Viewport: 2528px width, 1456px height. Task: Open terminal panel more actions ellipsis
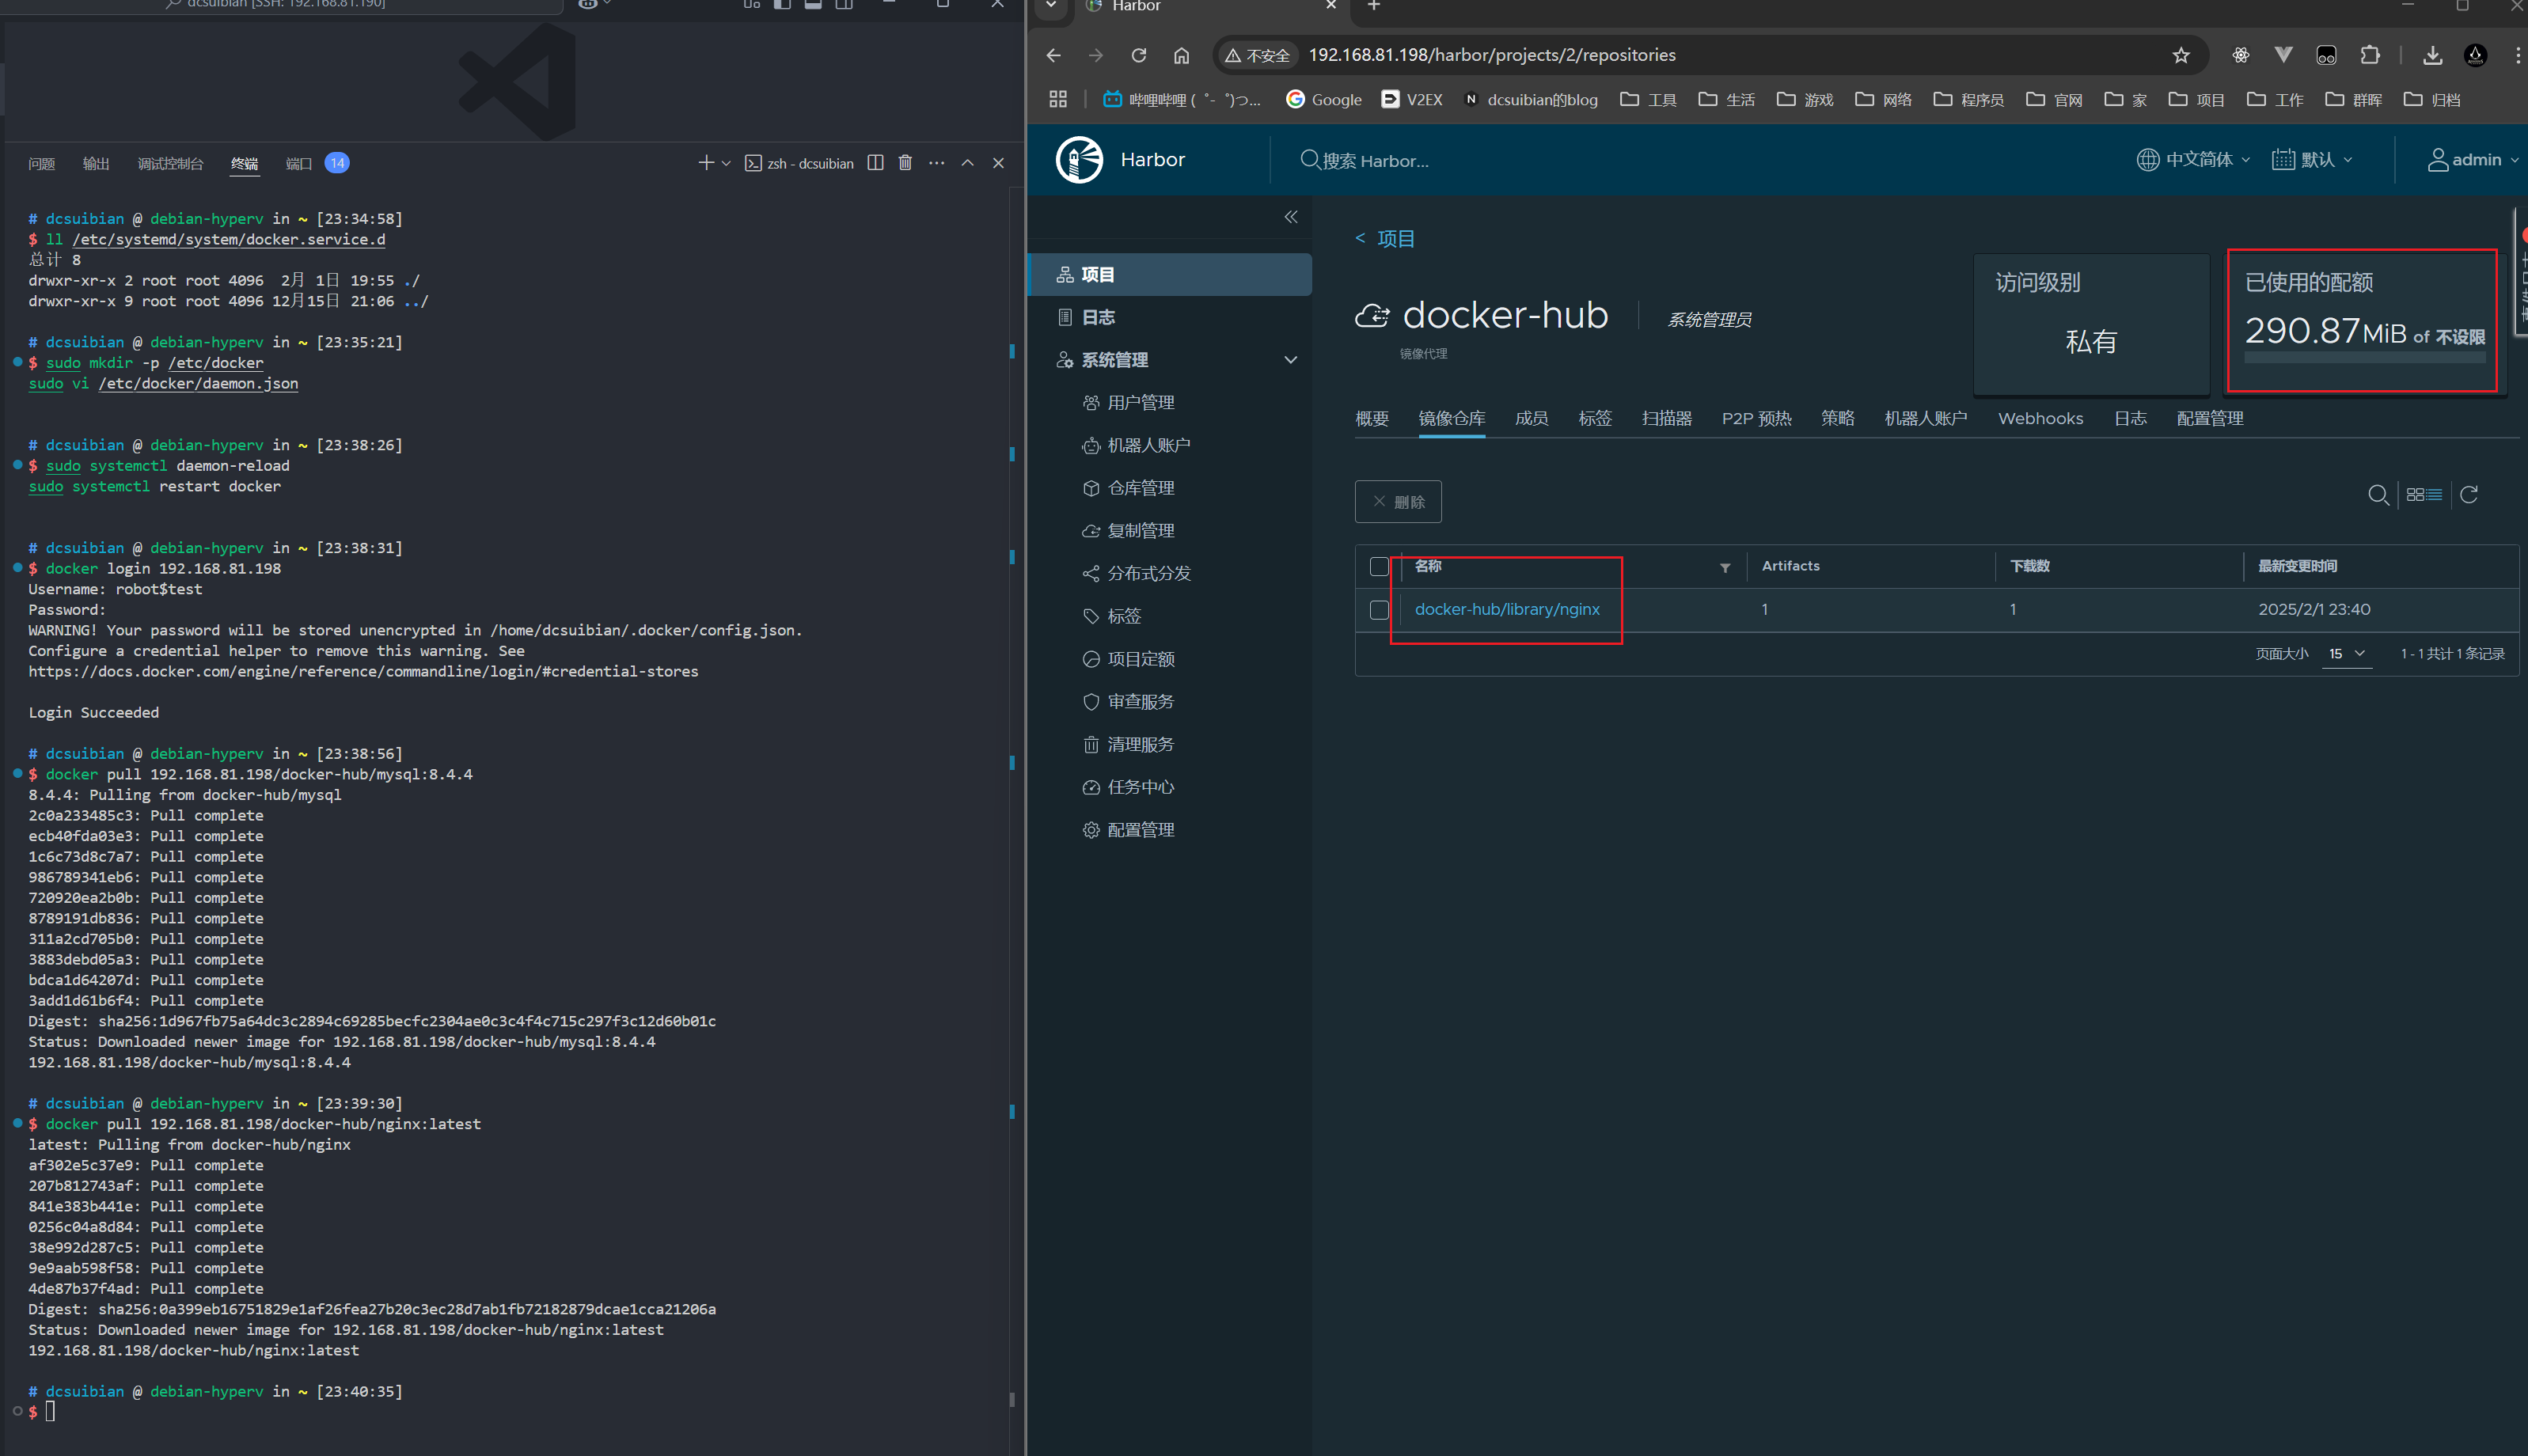[x=936, y=163]
